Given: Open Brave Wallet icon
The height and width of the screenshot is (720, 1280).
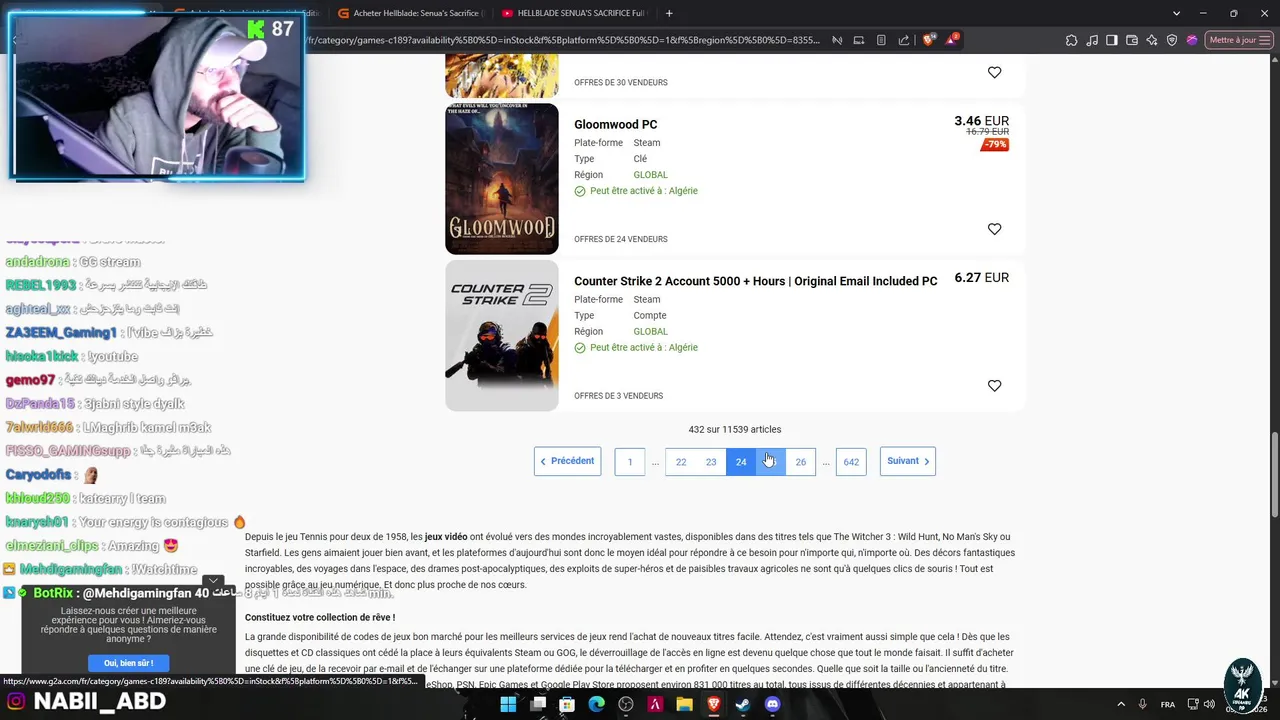Looking at the screenshot, I should click(x=1132, y=40).
